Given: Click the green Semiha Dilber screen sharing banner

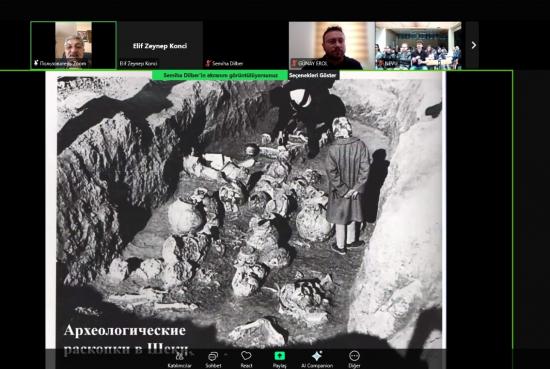Looking at the screenshot, I should pos(220,75).
